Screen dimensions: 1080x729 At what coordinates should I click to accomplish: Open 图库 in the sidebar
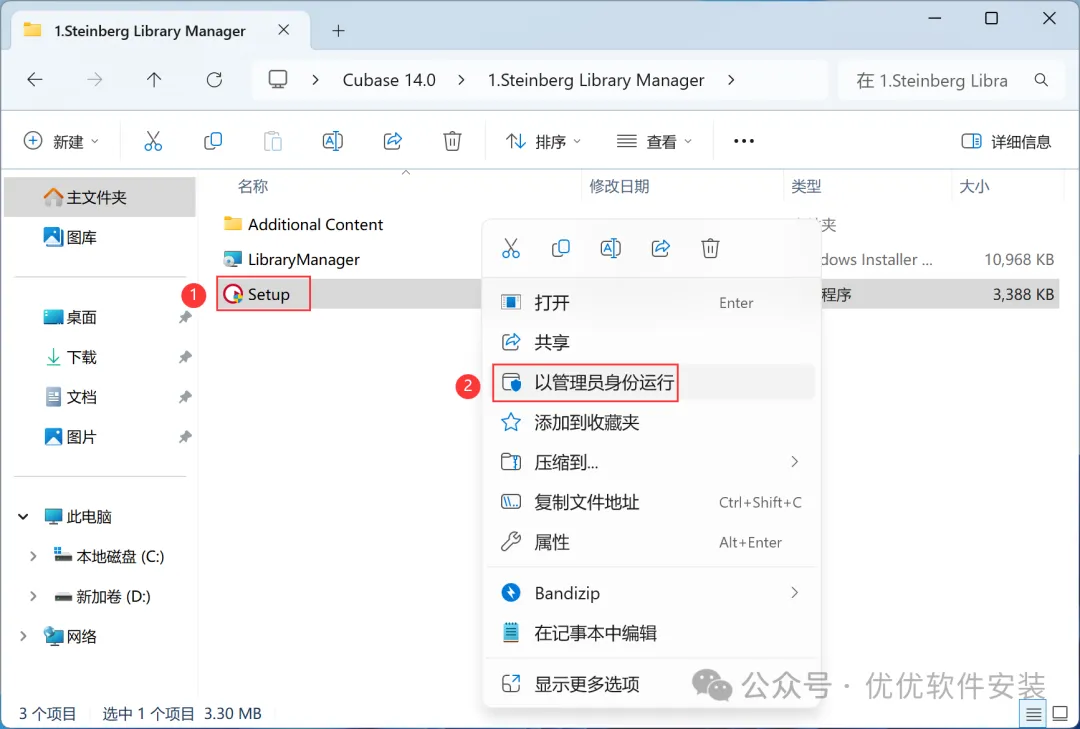[70, 237]
